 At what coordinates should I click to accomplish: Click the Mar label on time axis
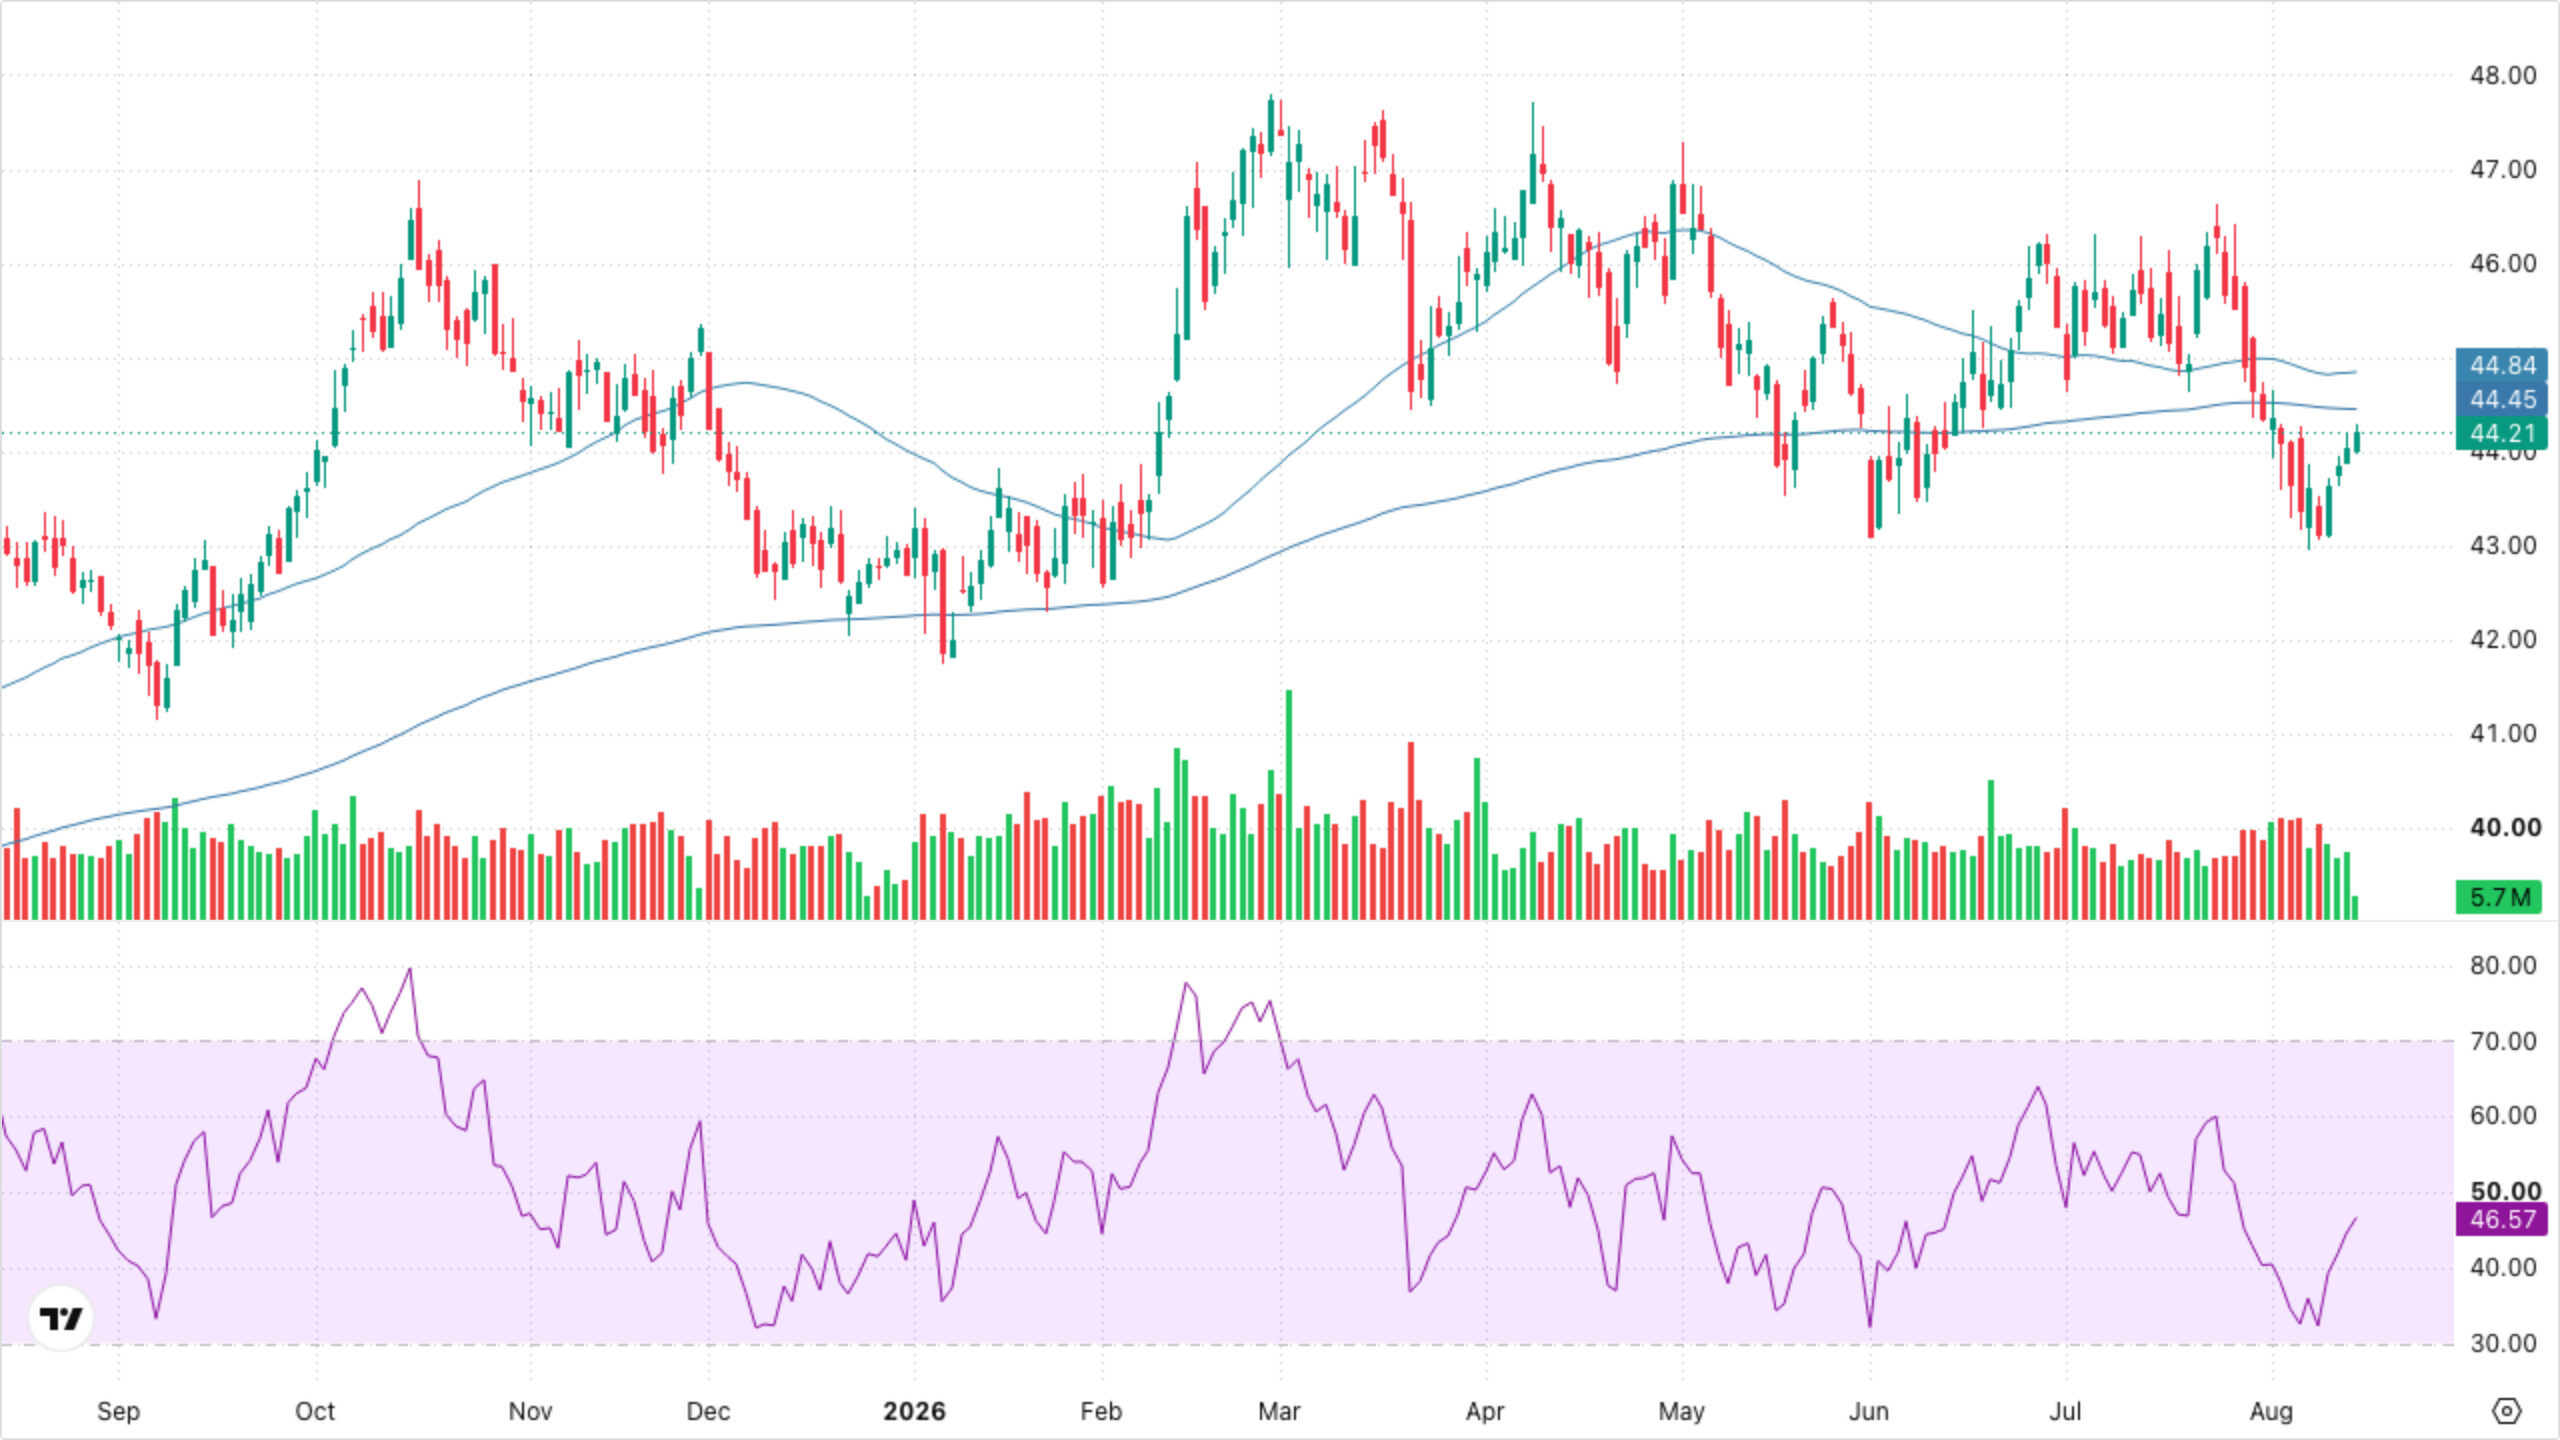1279,1411
